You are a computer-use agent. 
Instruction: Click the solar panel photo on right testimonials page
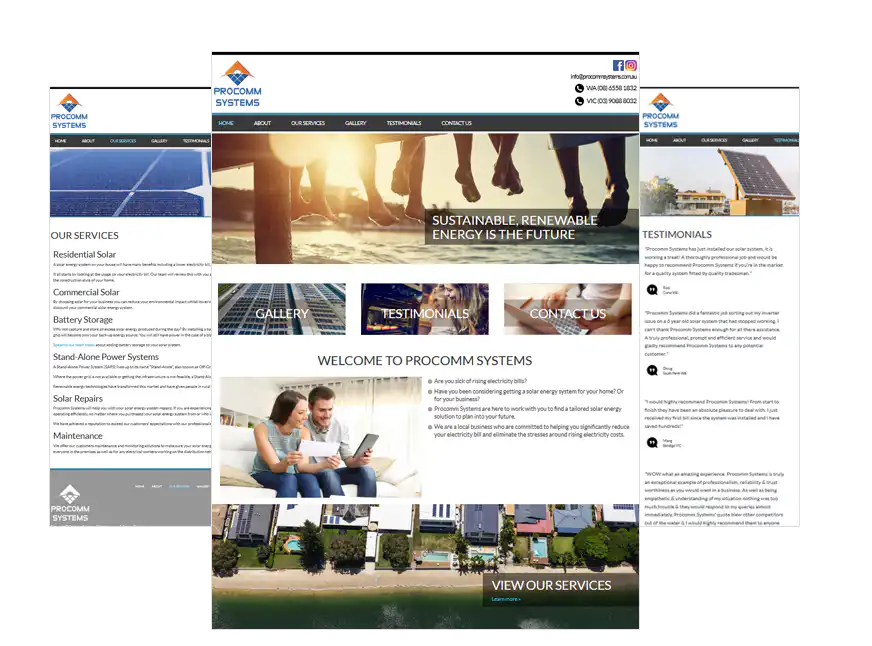coord(720,182)
